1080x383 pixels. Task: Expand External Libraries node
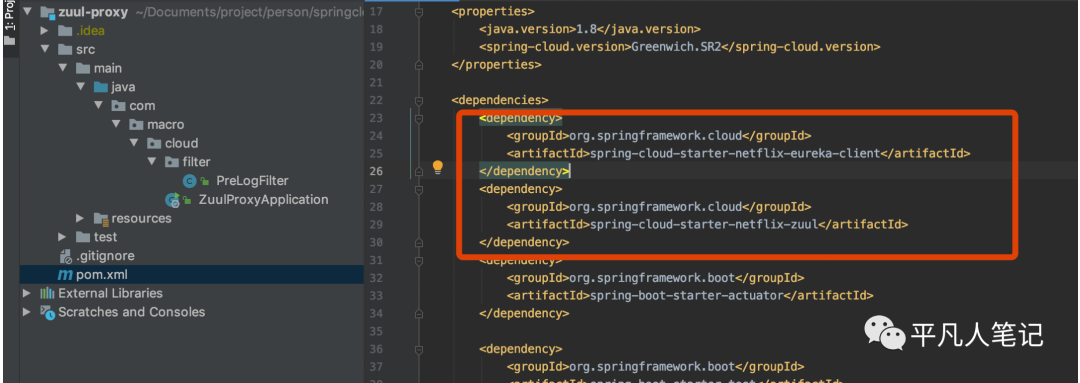tap(27, 293)
